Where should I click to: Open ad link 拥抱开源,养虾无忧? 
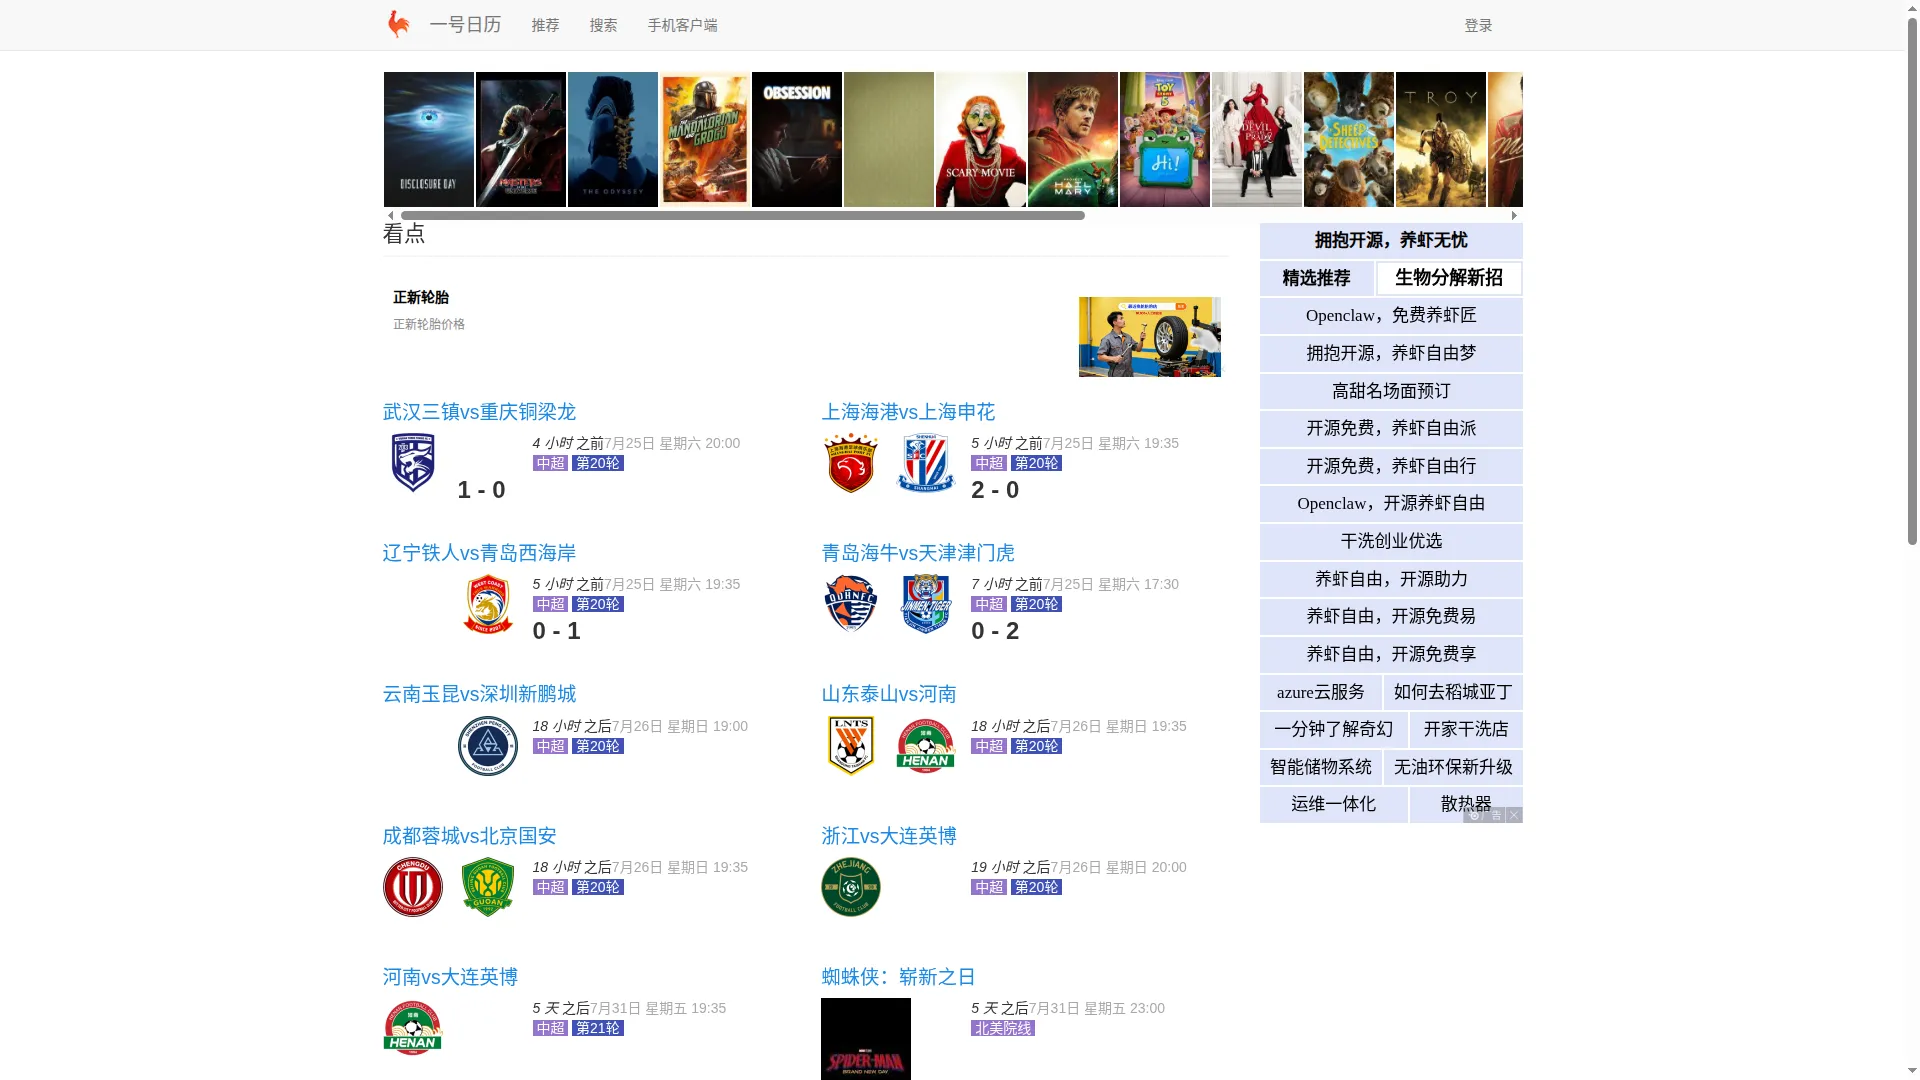click(1391, 240)
